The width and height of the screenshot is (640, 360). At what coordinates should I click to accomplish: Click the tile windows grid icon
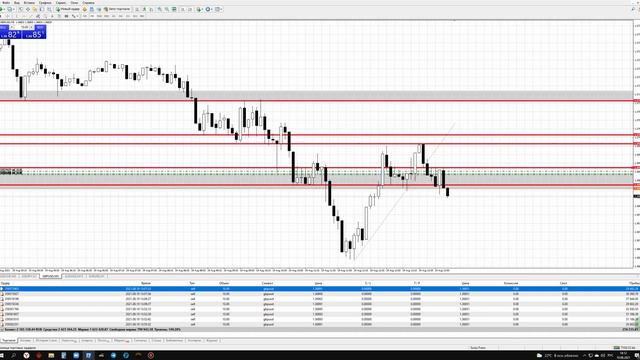(x=174, y=9)
